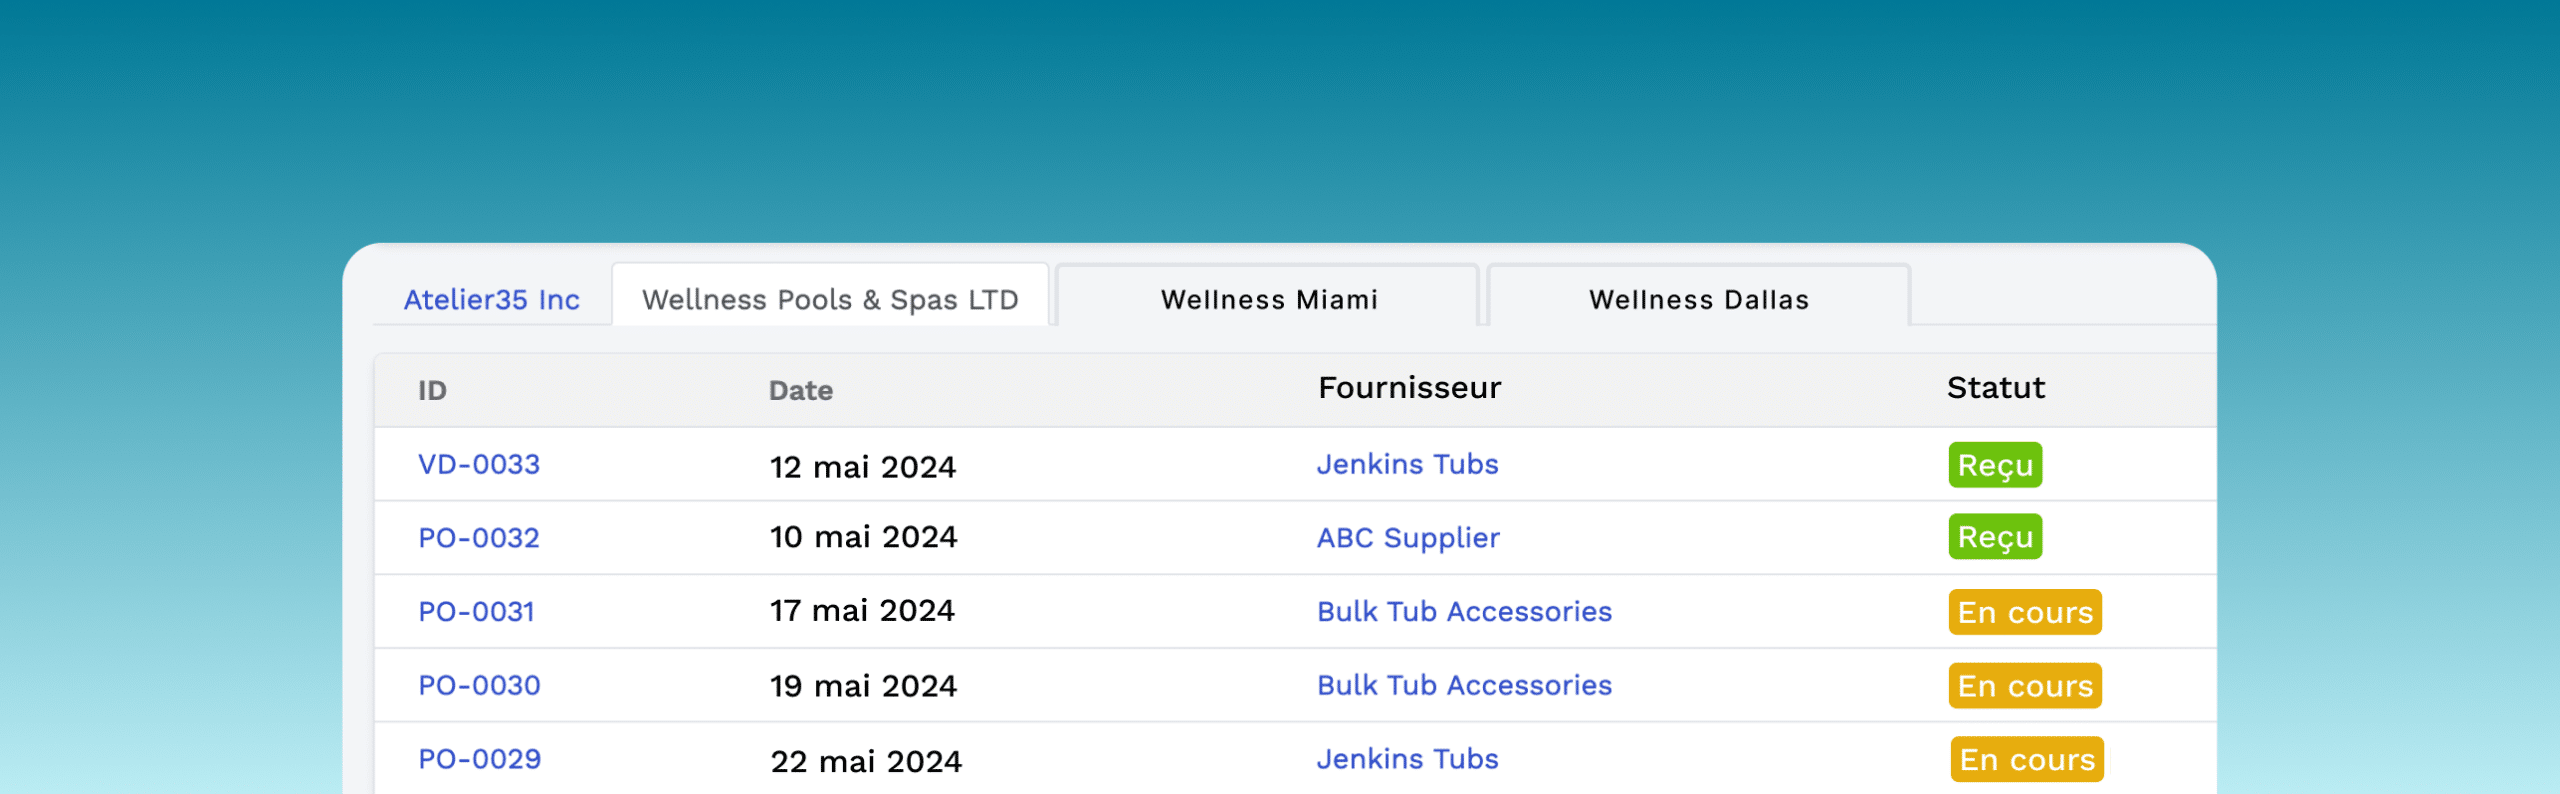Open Jenkins Tubs supplier in VD-0033 row
Viewport: 2560px width, 794px height.
[1407, 465]
